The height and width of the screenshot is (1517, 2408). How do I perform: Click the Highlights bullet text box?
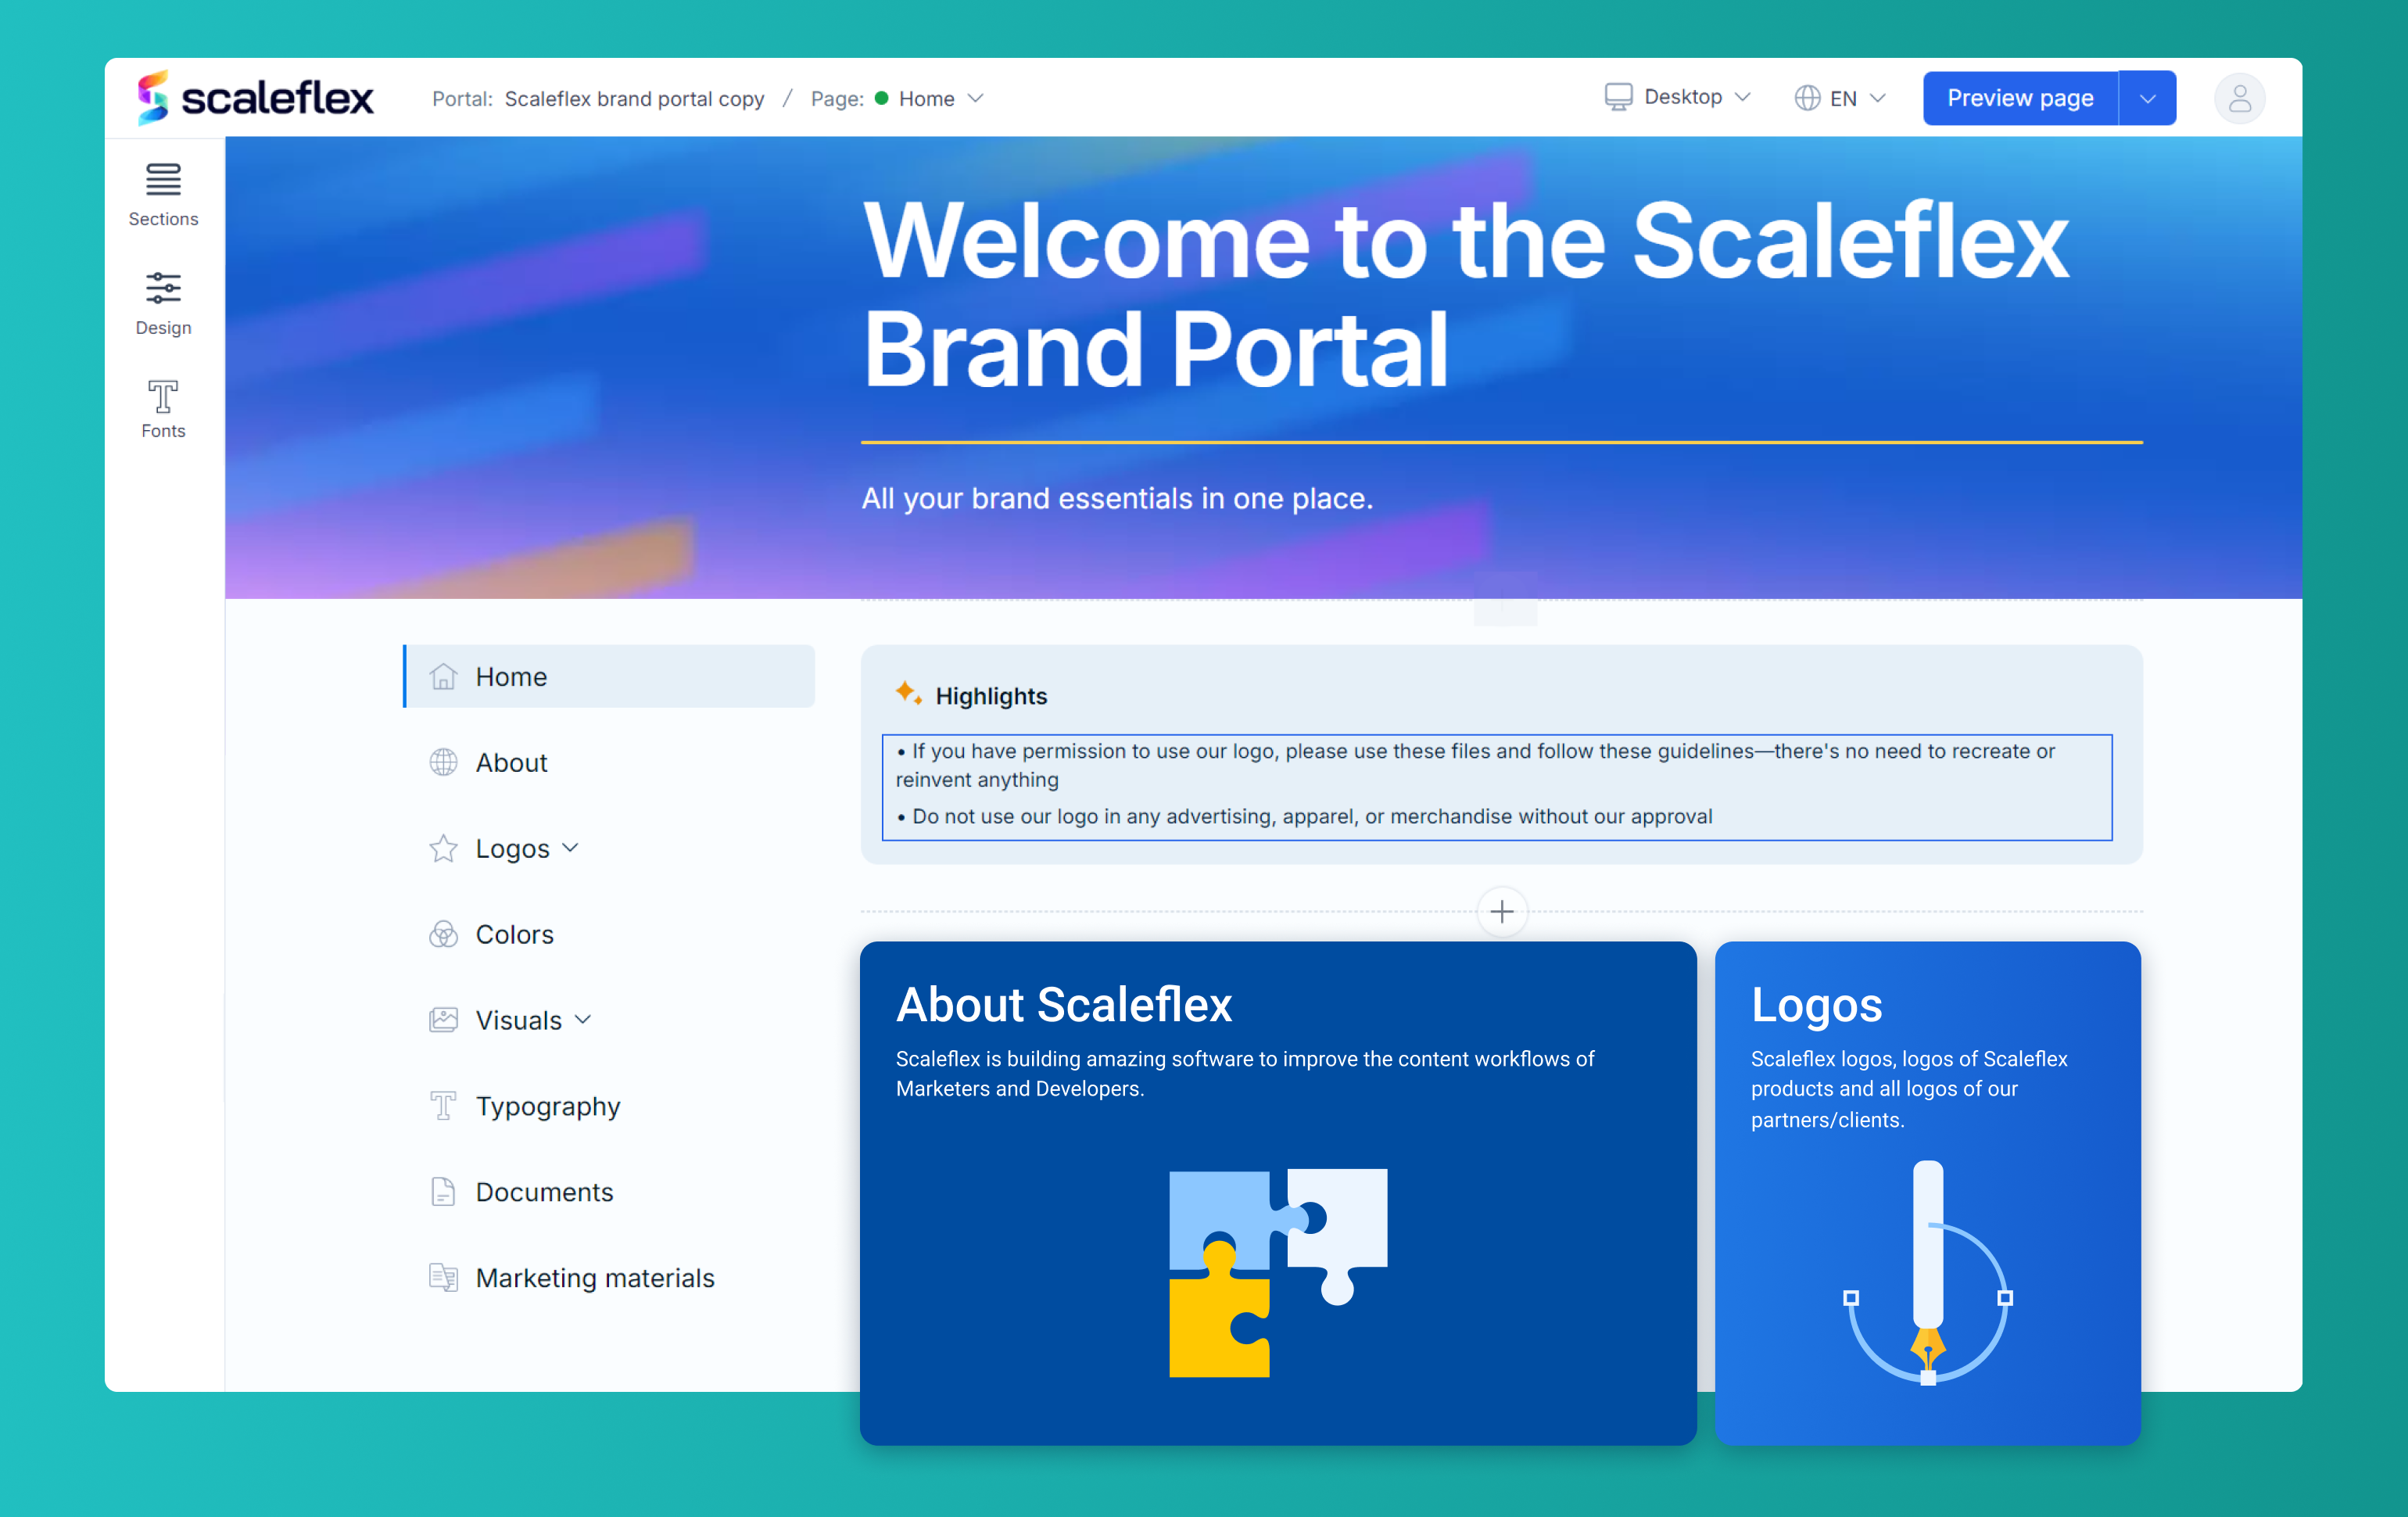click(1496, 786)
